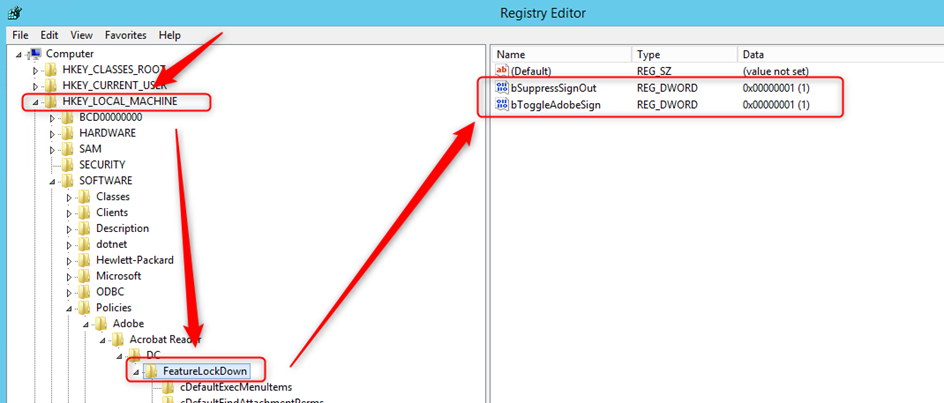Open the Favorites menu
Image resolution: width=944 pixels, height=403 pixels.
[126, 35]
